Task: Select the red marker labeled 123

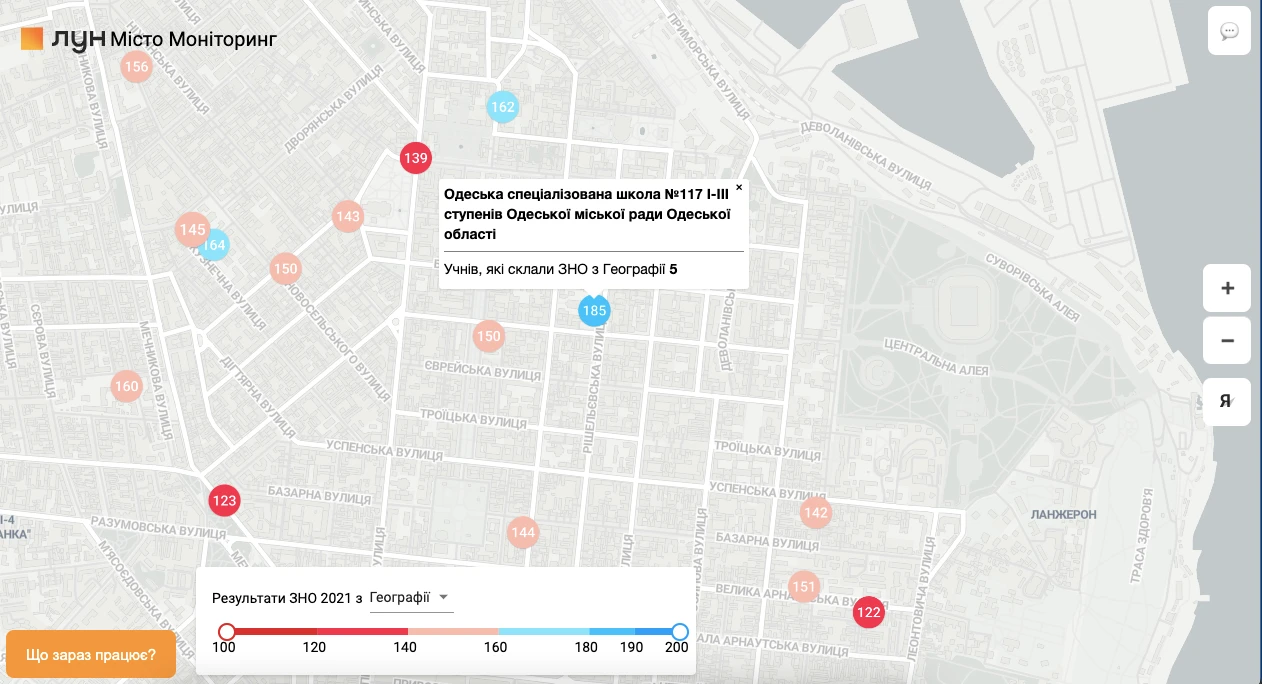Action: pos(225,500)
